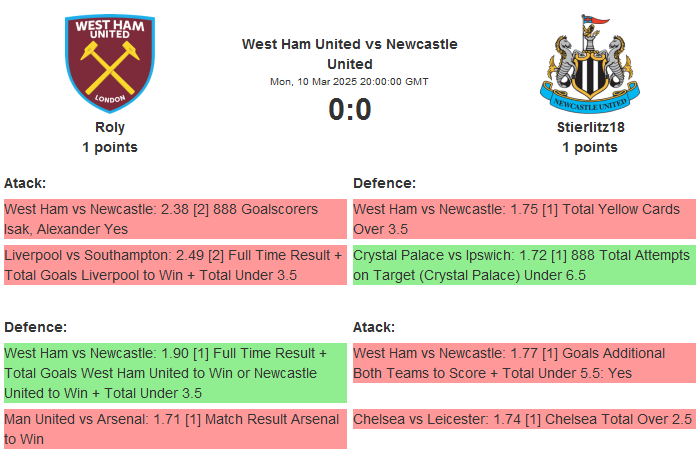
Task: Click the player name Roly
Action: pyautogui.click(x=110, y=127)
